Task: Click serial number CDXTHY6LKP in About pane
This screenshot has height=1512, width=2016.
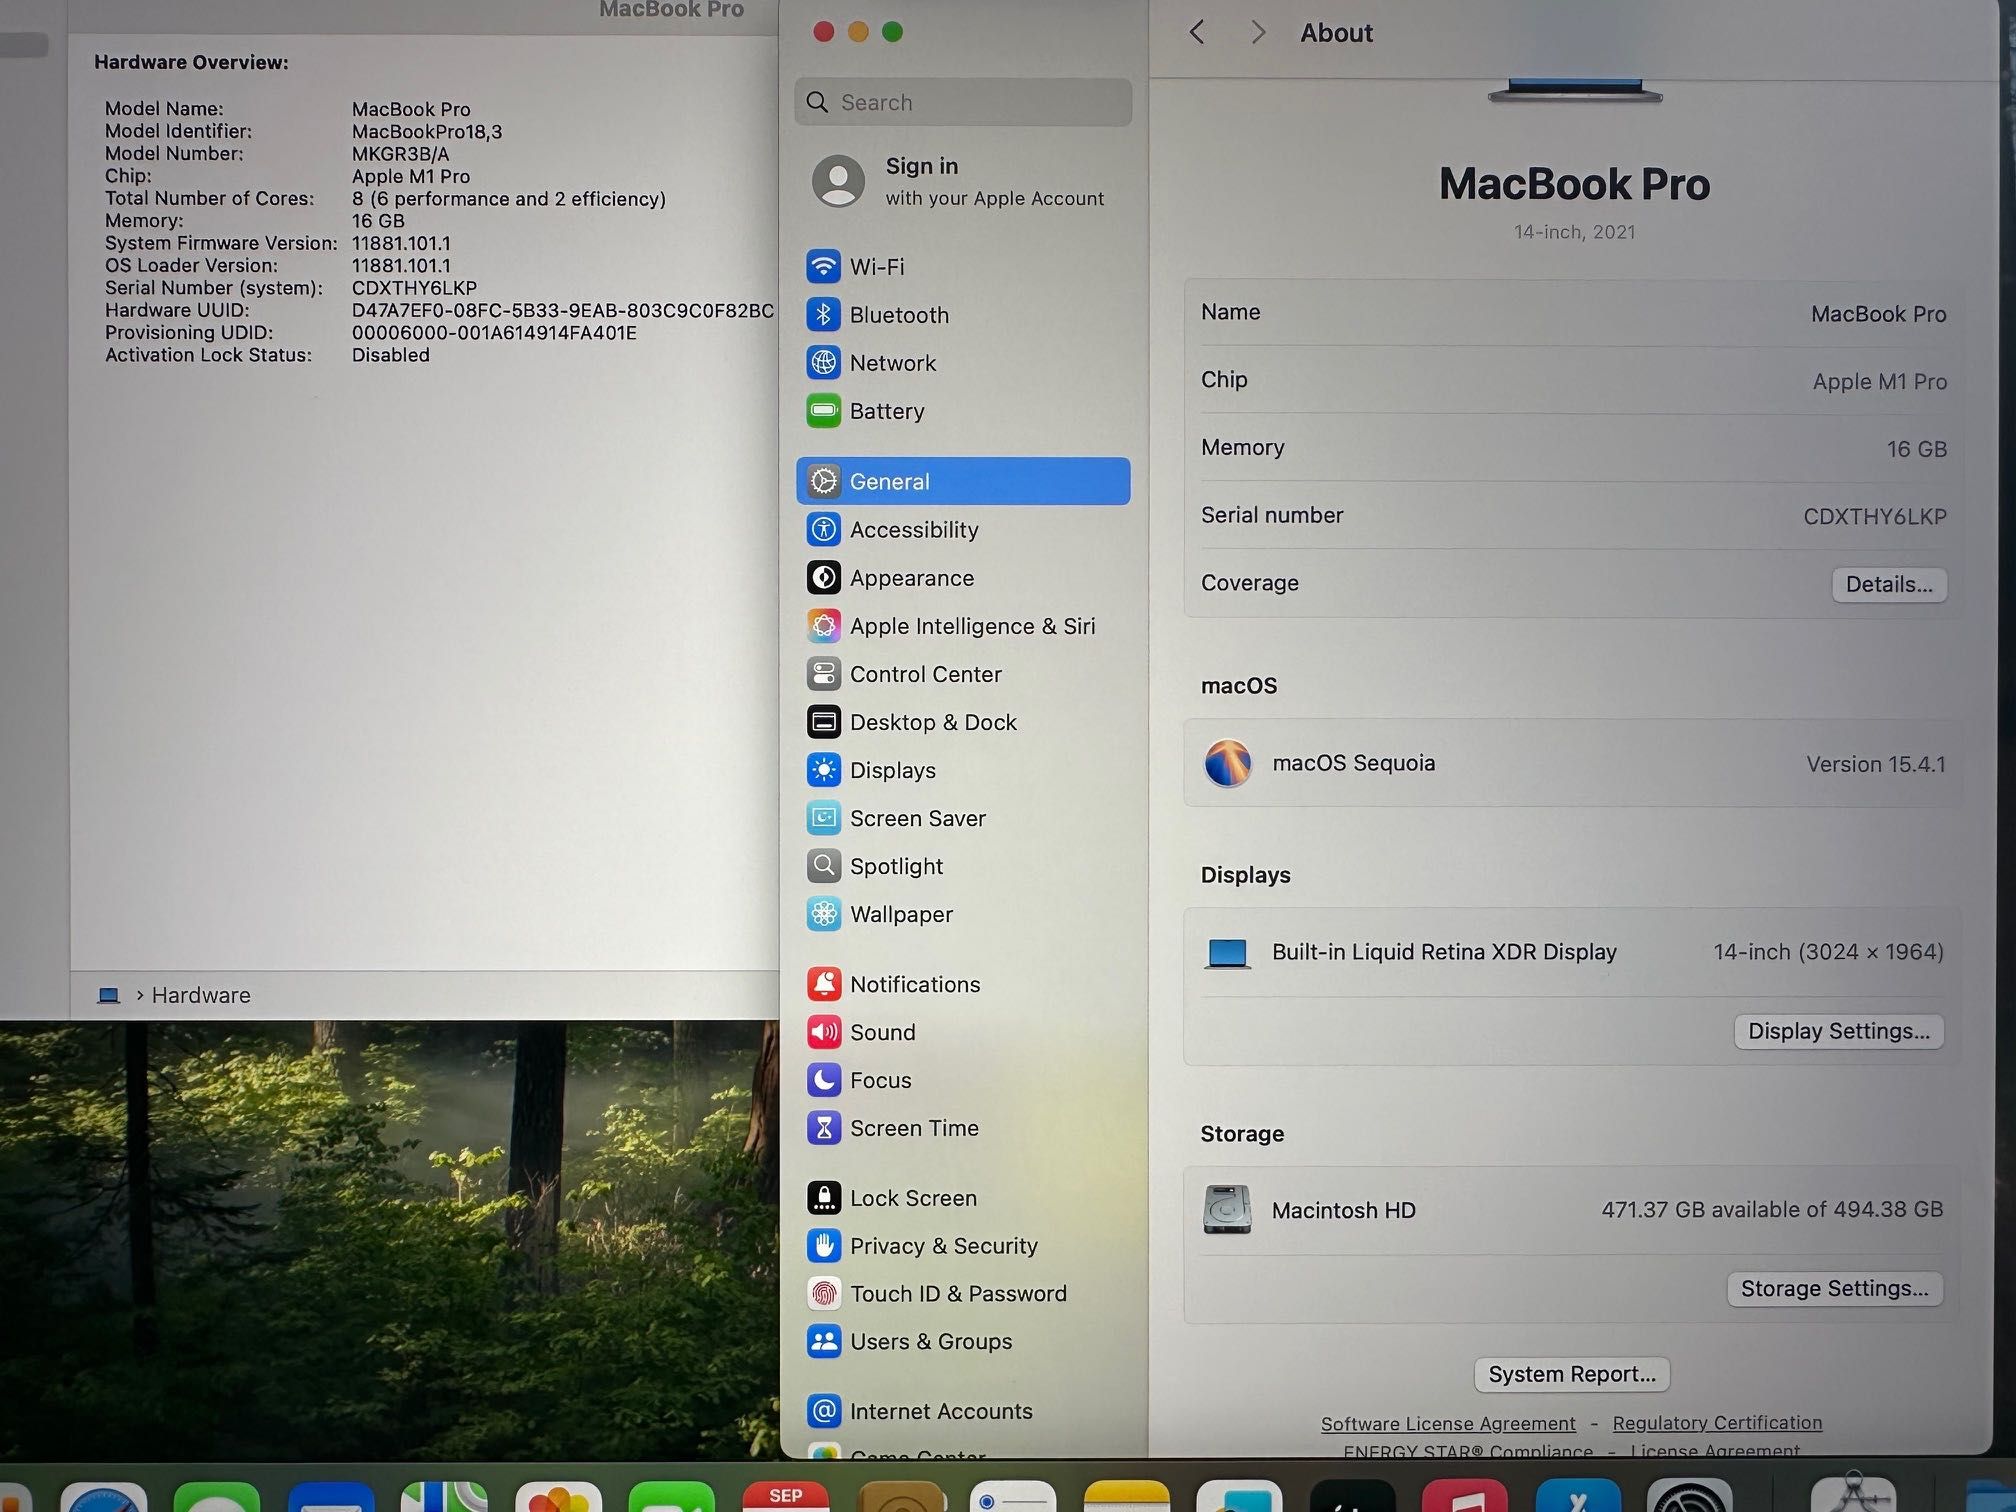Action: pyautogui.click(x=1875, y=517)
